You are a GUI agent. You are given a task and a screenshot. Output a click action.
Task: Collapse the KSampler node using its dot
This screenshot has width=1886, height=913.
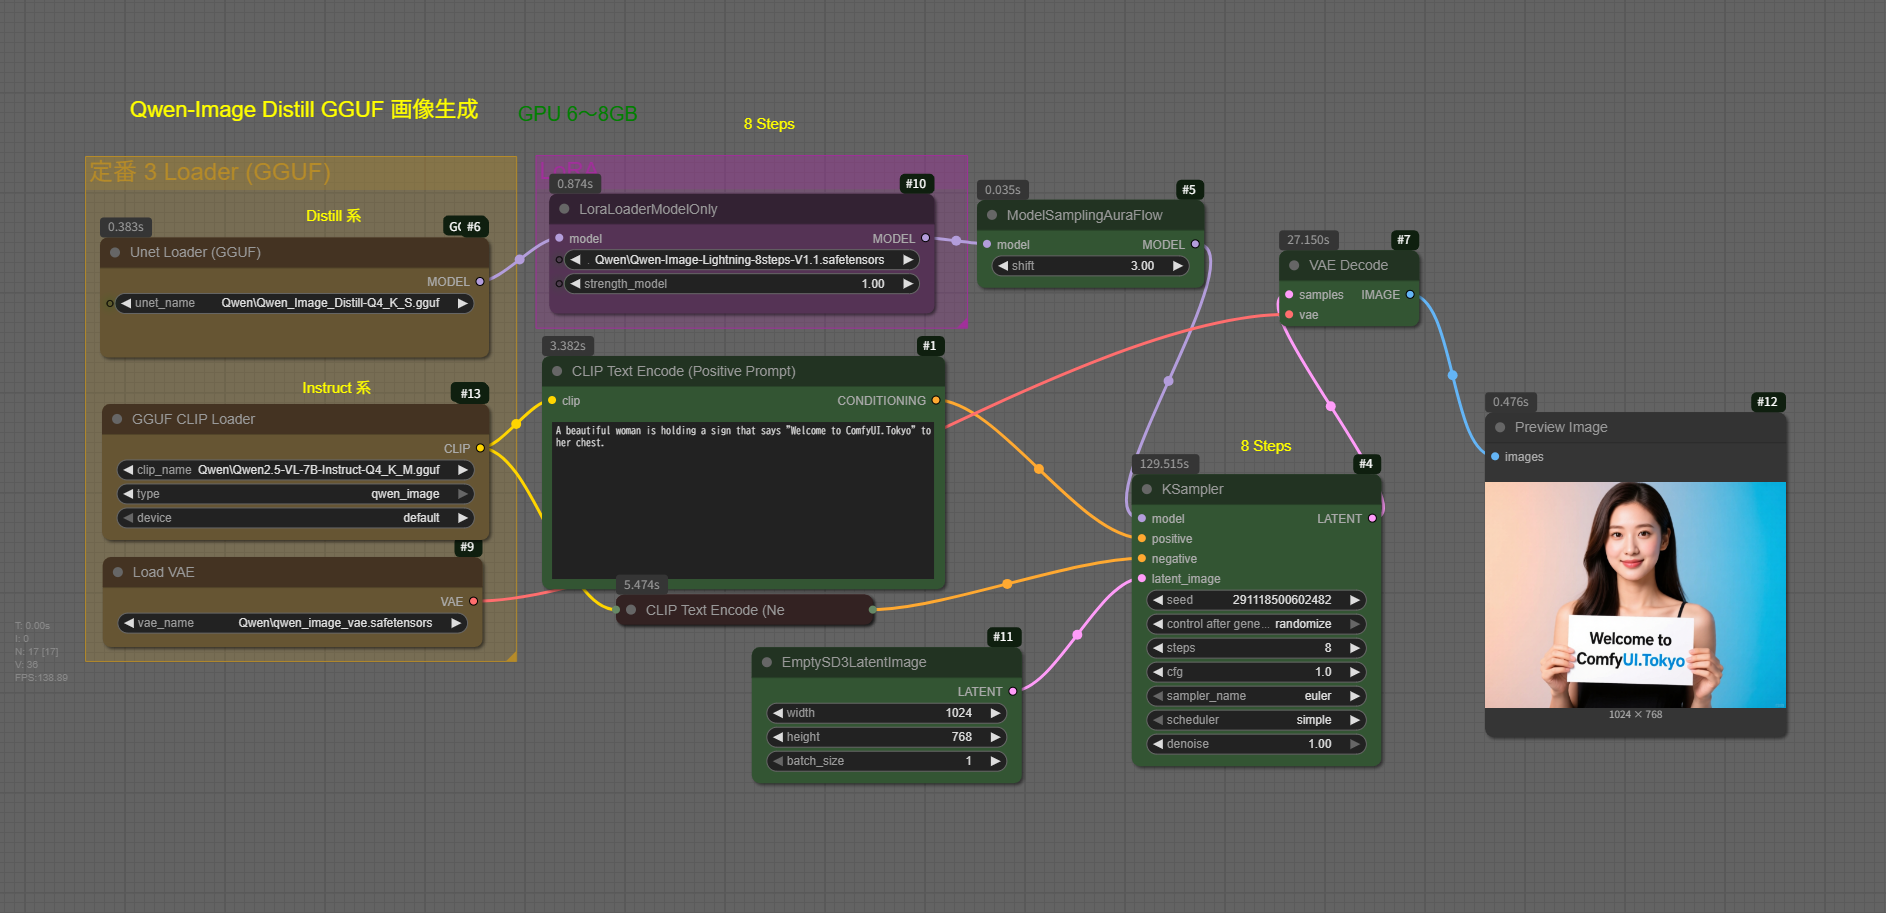coord(1147,489)
